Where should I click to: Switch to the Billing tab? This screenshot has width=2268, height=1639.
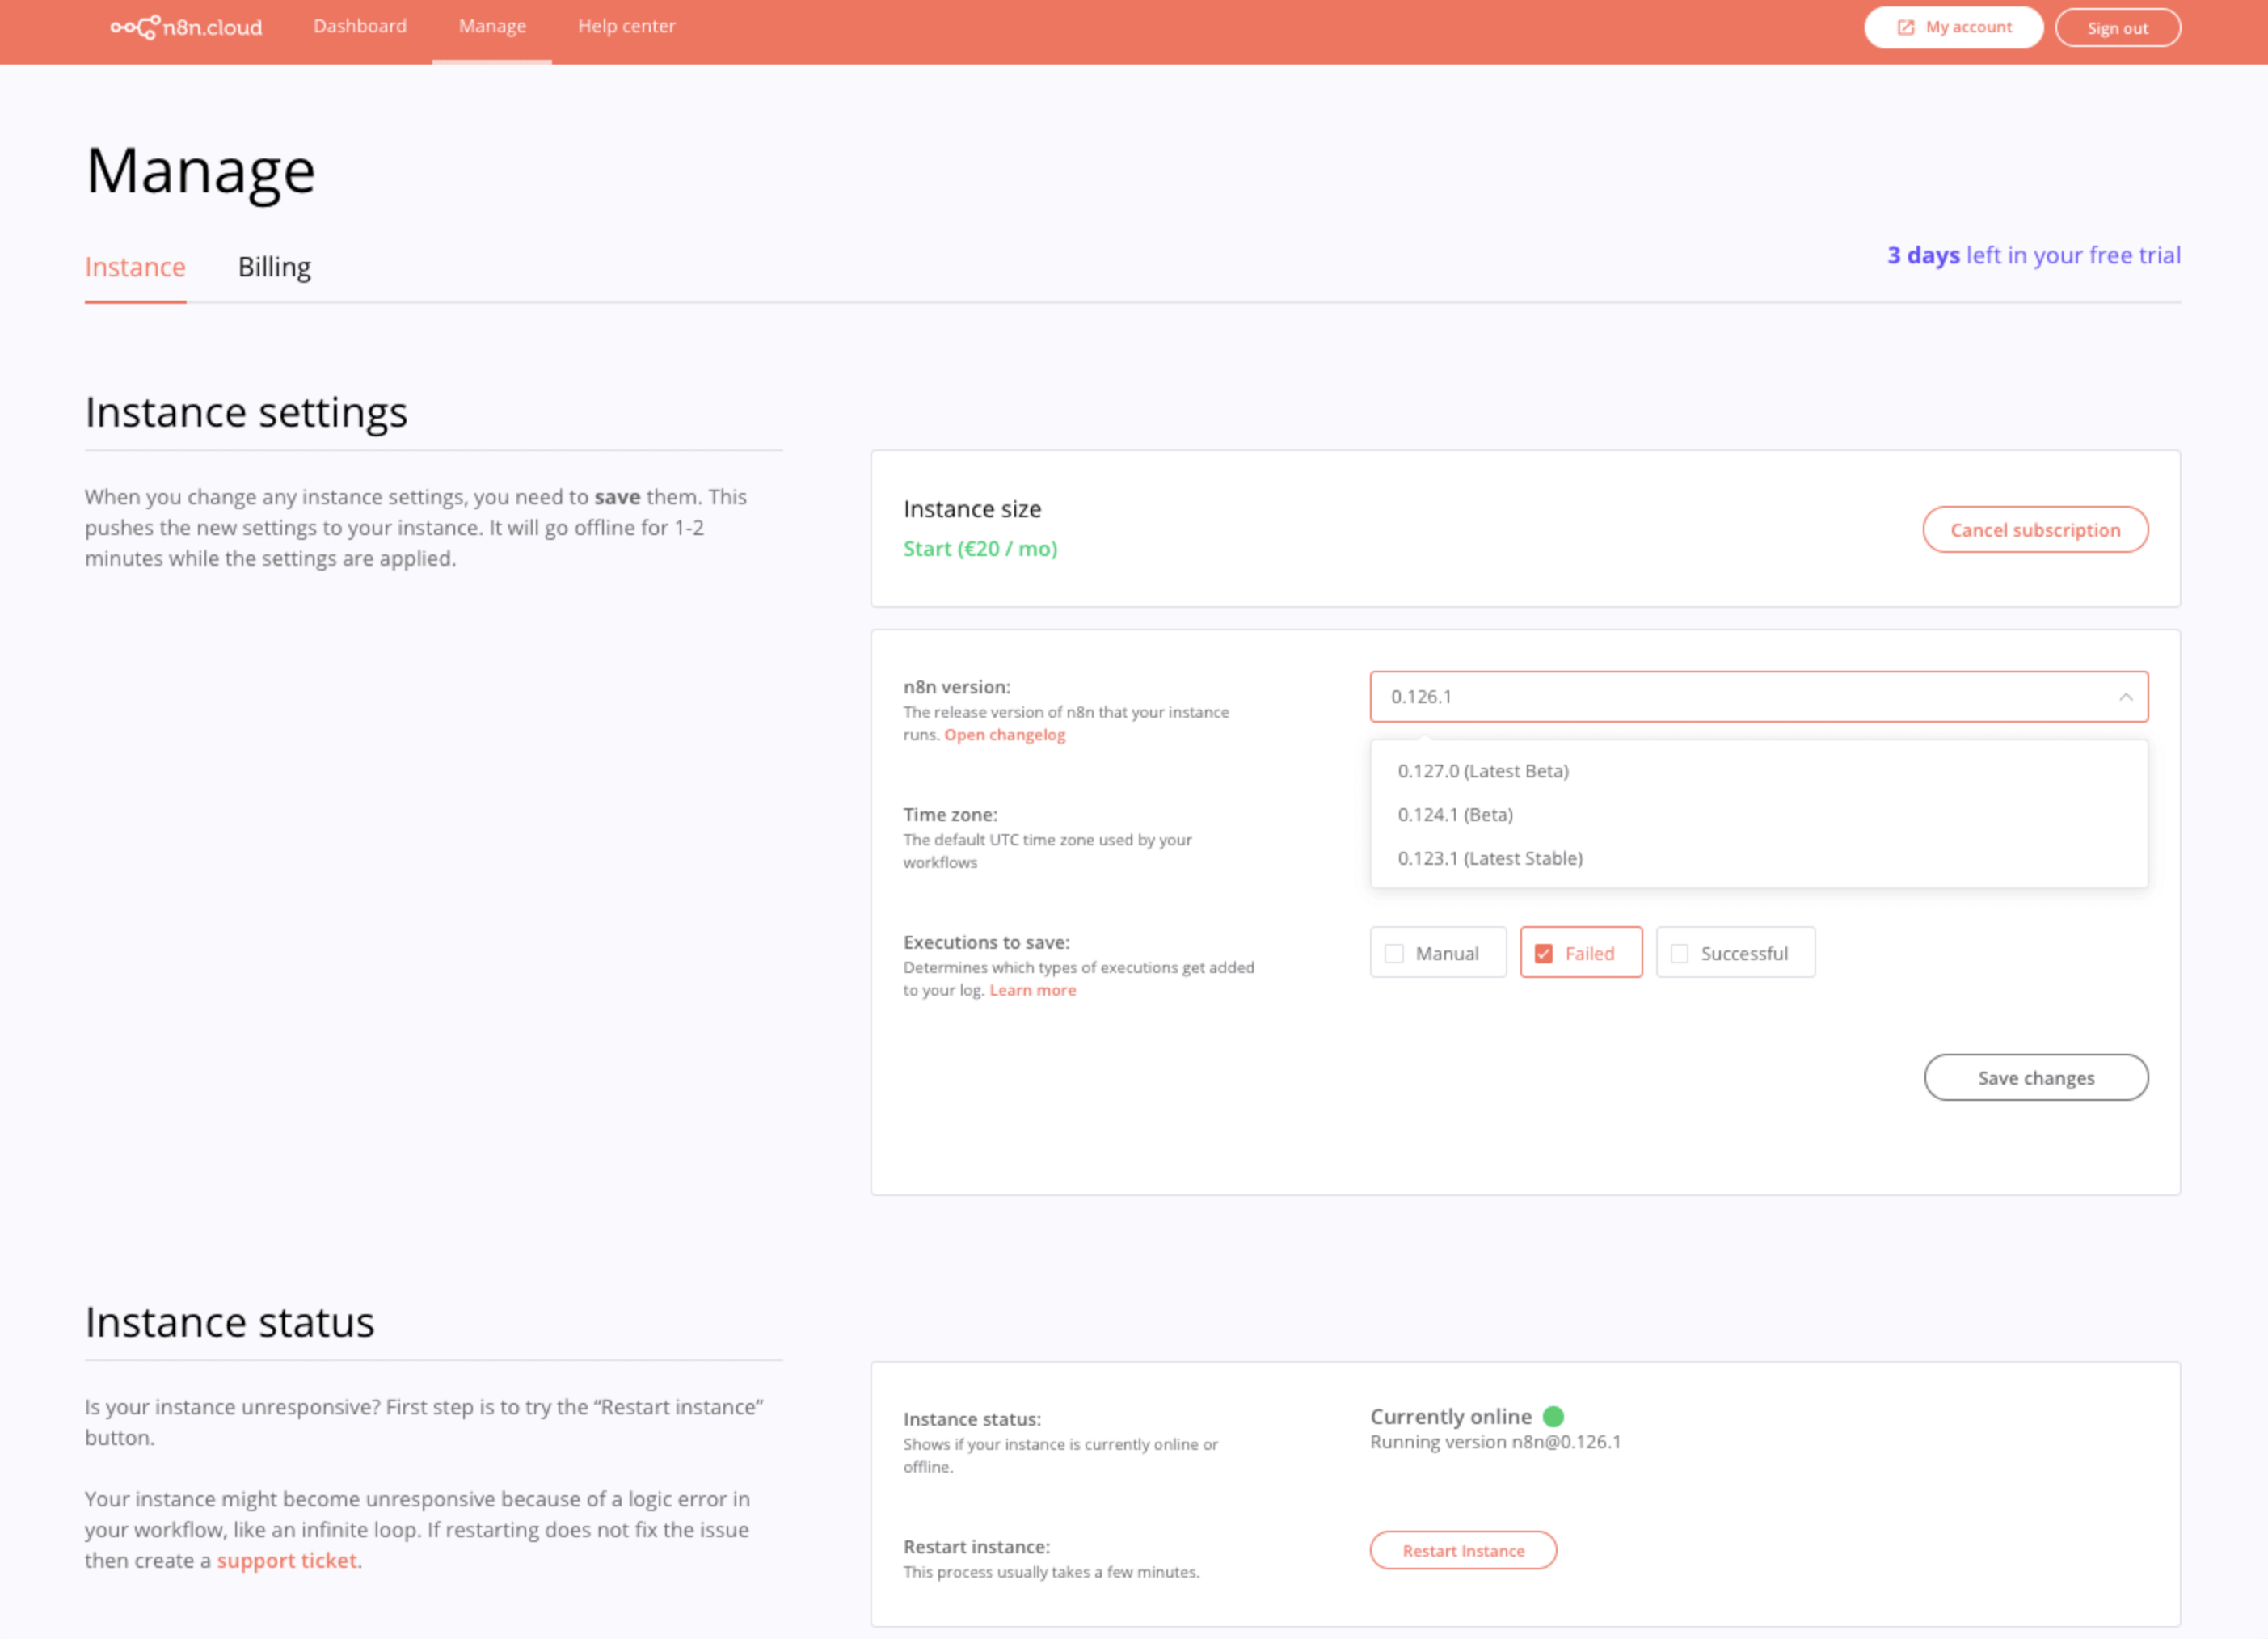pos(273,266)
